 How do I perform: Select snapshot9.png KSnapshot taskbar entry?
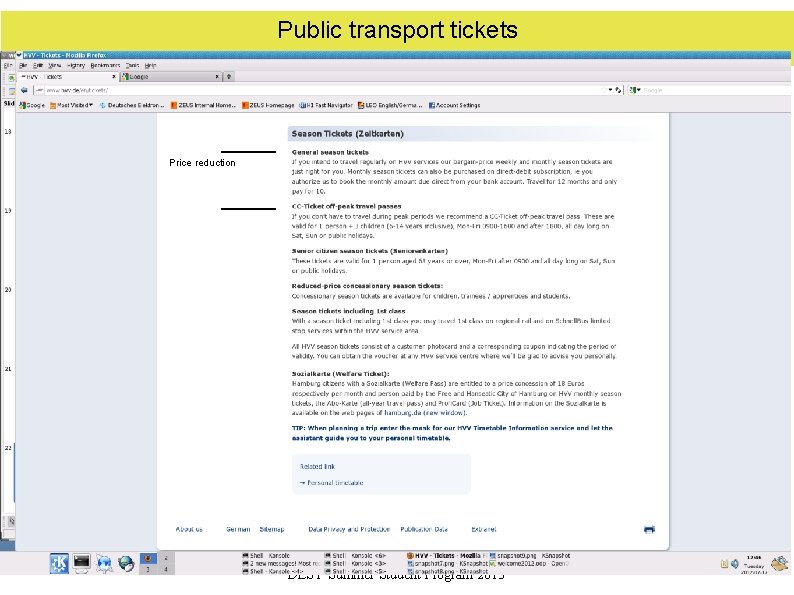pos(530,556)
